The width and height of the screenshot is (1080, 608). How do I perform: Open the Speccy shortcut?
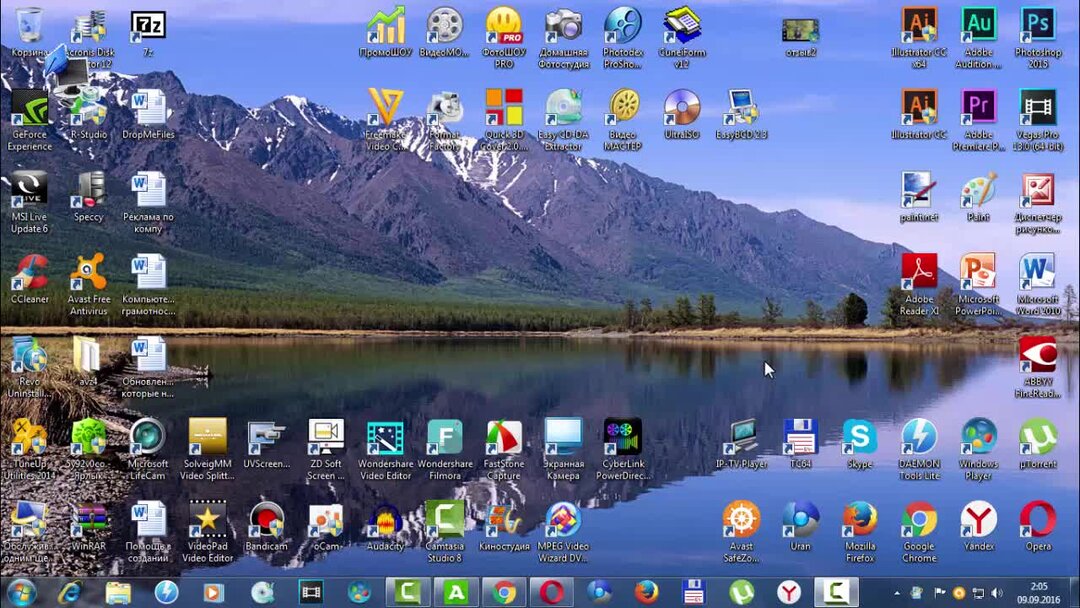click(88, 197)
